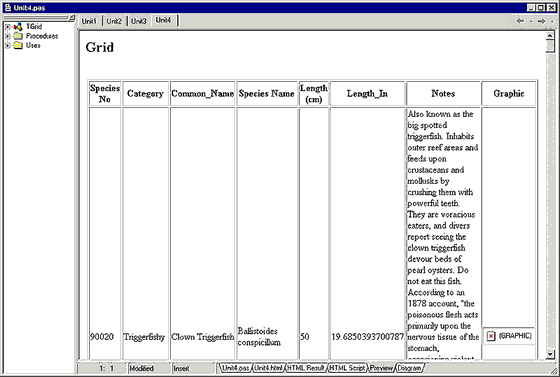Switch to the Unit1 tab
Screen dimensions: 560x377
pos(90,21)
